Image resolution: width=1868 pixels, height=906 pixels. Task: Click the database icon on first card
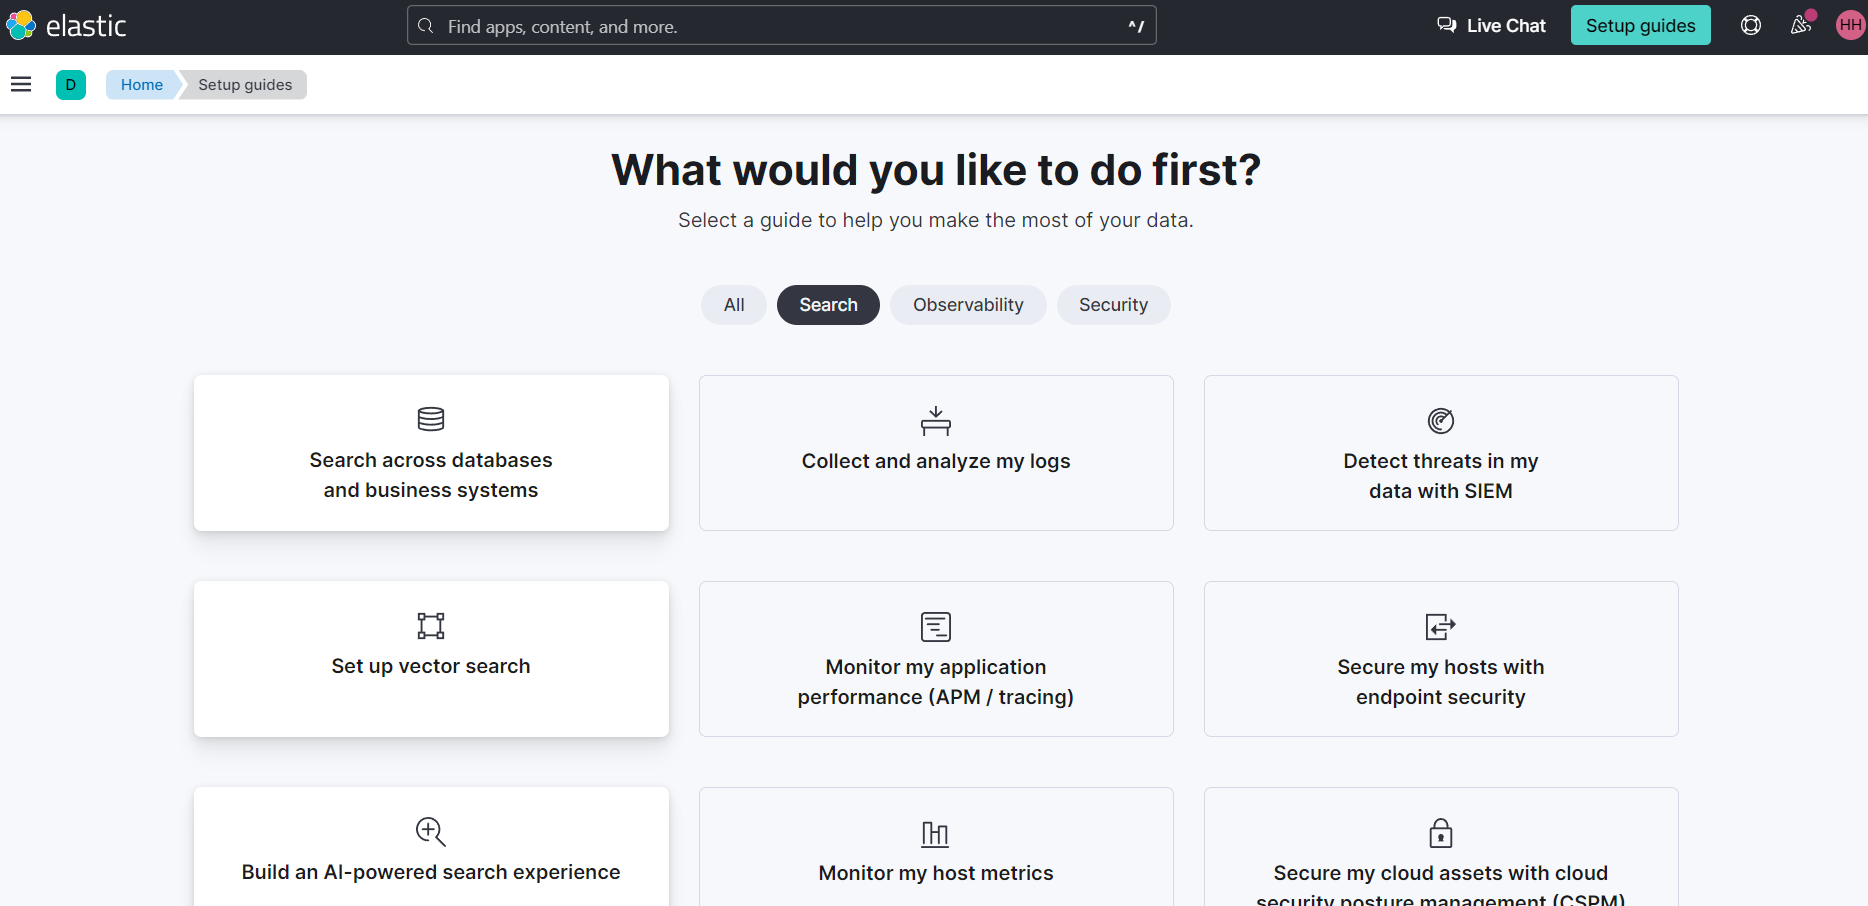coord(431,419)
